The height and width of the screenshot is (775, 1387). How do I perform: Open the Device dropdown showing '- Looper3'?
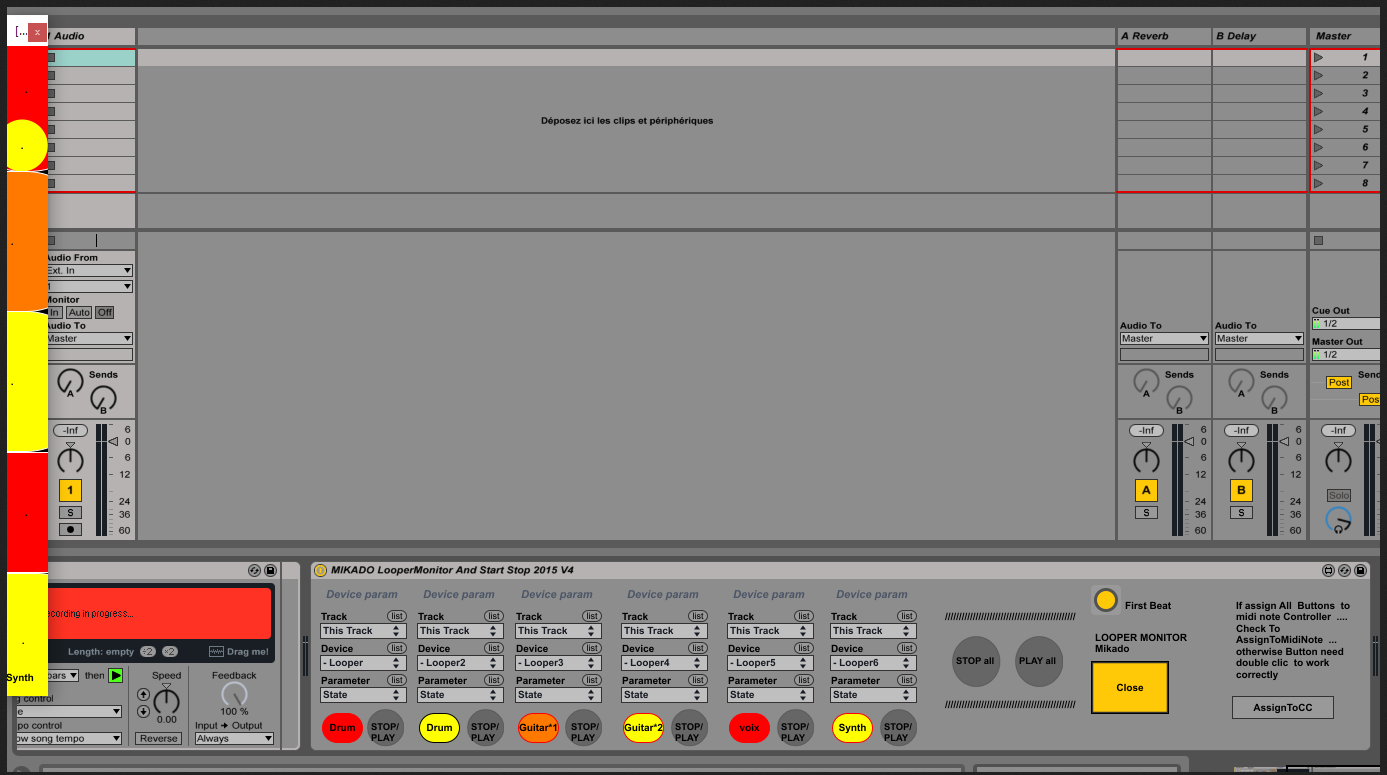557,663
